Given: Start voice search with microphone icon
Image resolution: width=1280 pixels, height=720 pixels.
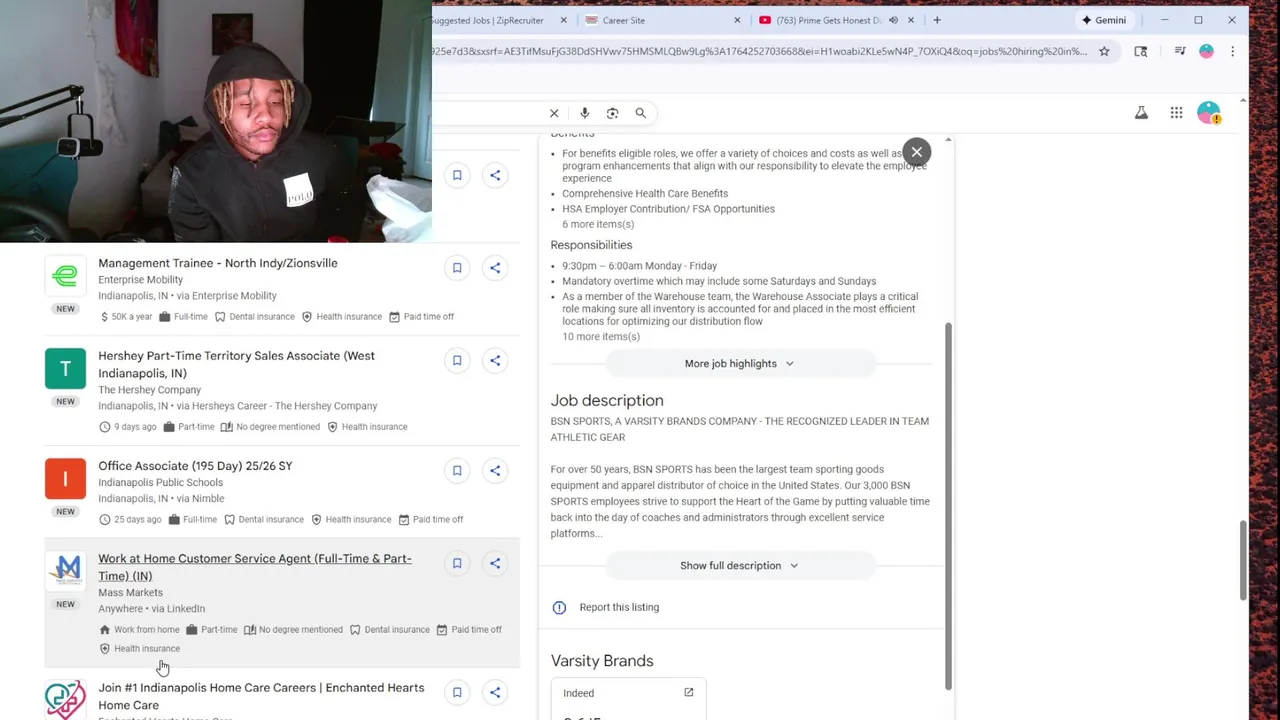Looking at the screenshot, I should point(584,113).
